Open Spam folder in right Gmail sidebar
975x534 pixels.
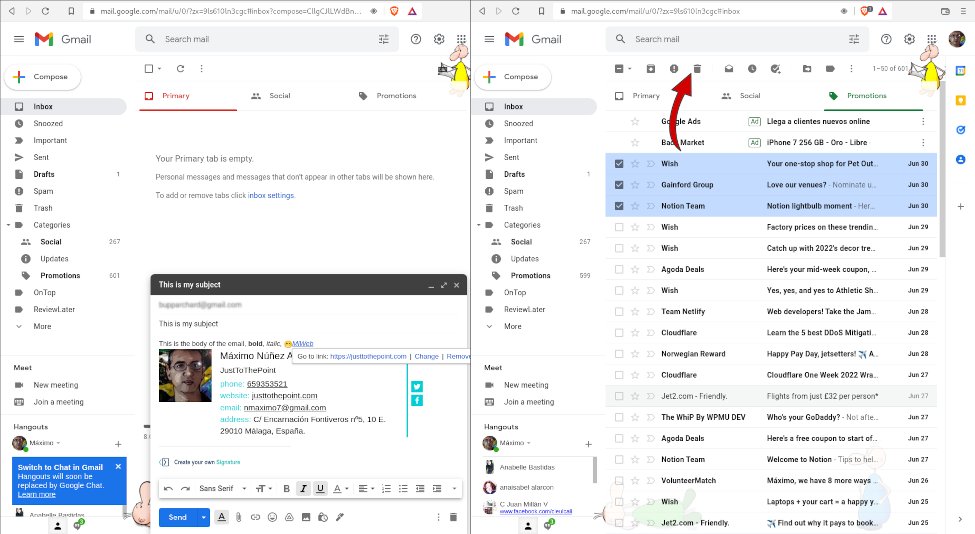(514, 191)
